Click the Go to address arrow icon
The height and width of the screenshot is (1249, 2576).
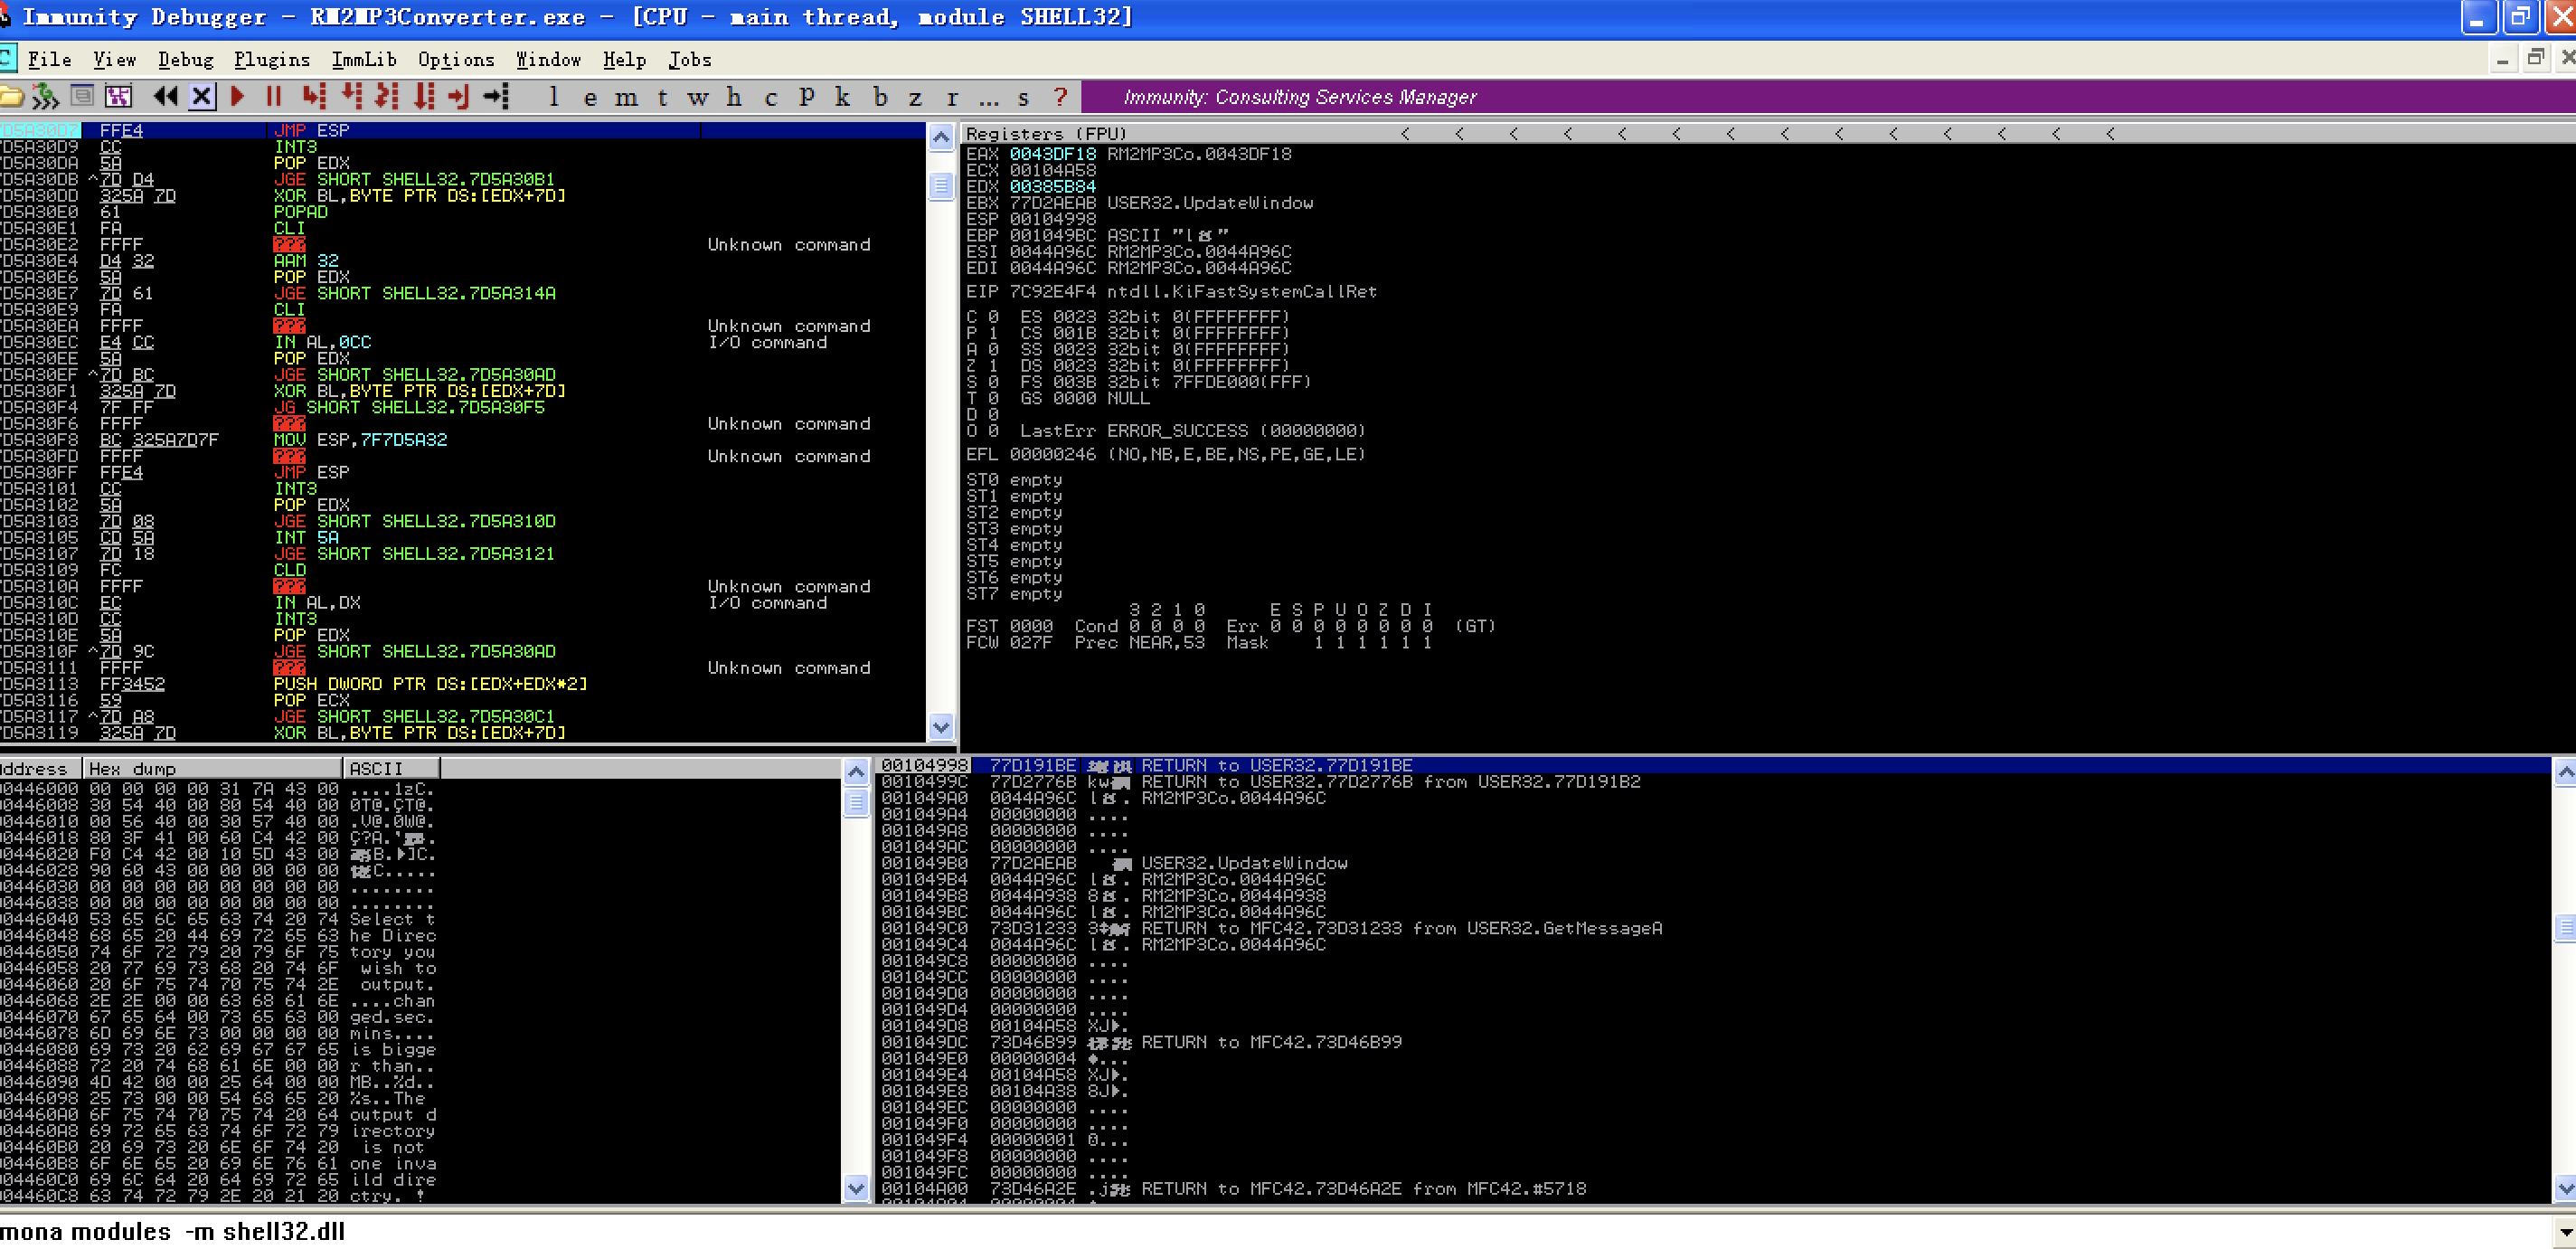point(496,96)
